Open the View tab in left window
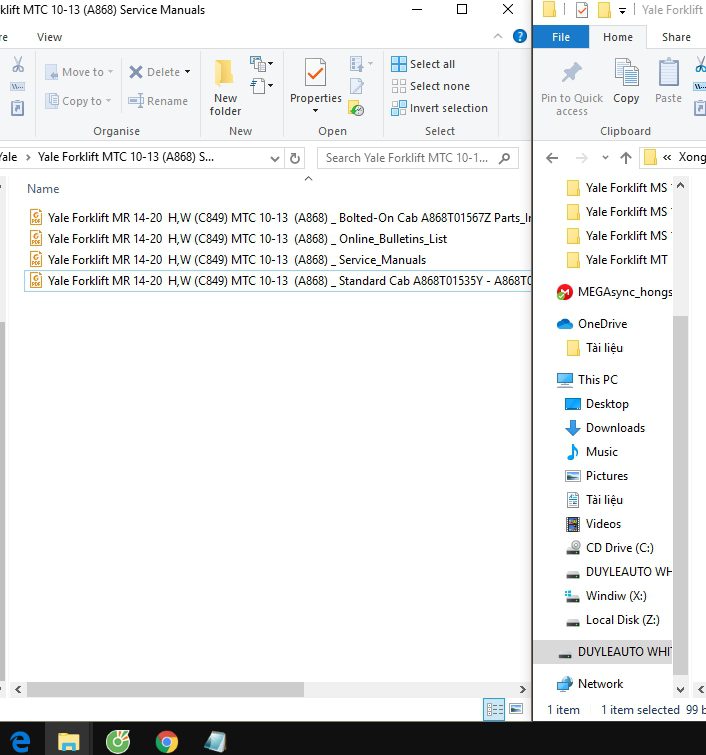706x755 pixels. click(49, 37)
